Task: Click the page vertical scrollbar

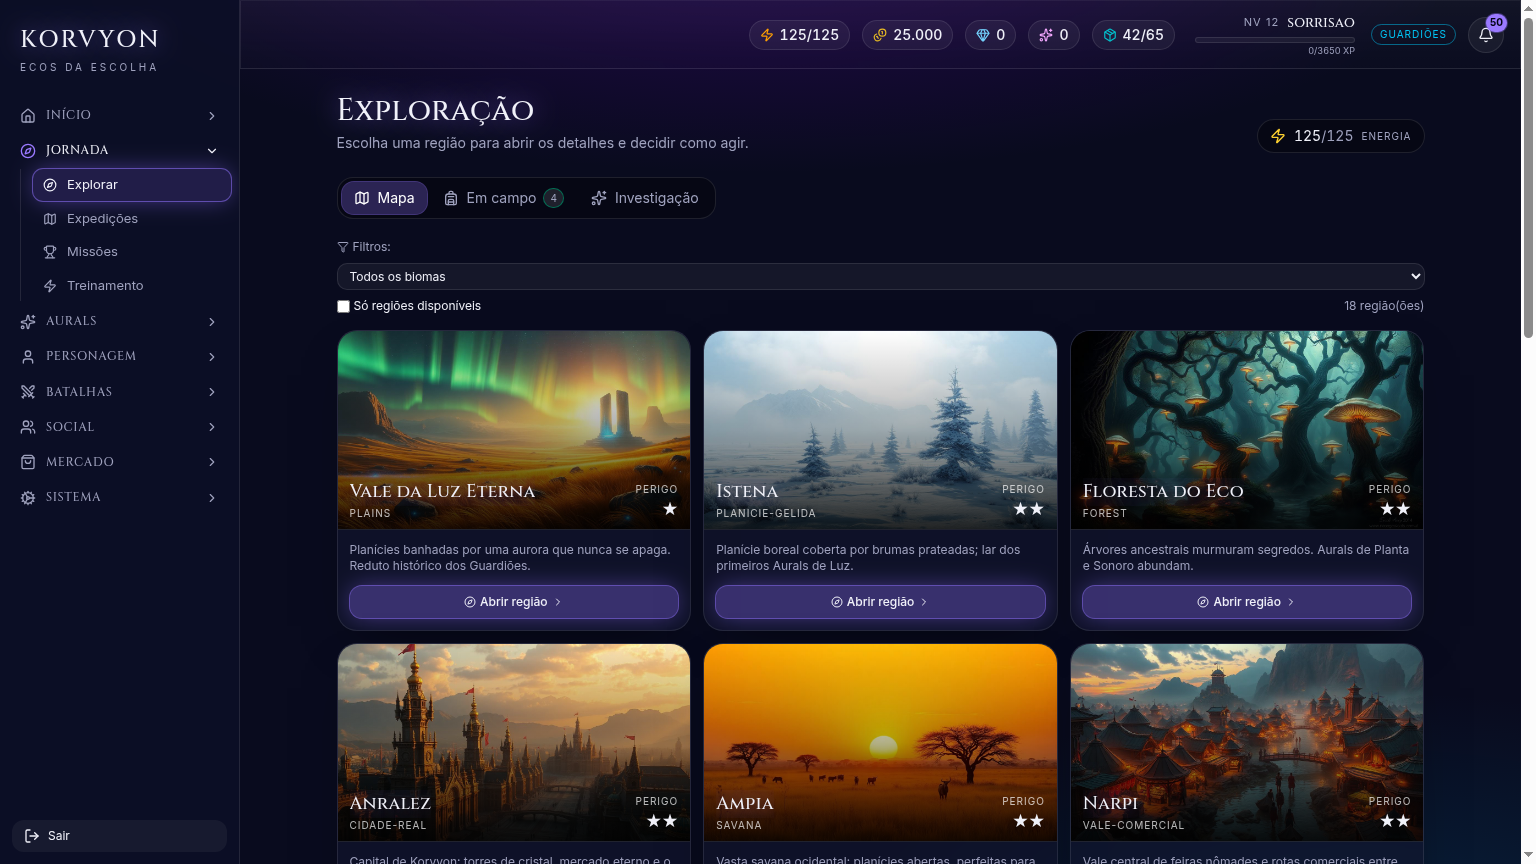Action: (1527, 180)
